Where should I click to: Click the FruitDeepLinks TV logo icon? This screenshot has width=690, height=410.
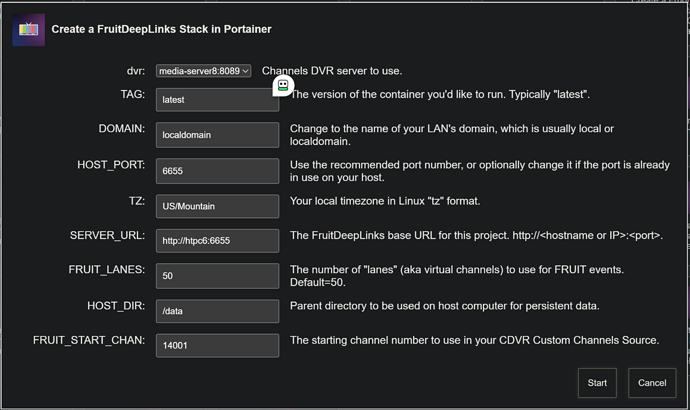pyautogui.click(x=29, y=29)
